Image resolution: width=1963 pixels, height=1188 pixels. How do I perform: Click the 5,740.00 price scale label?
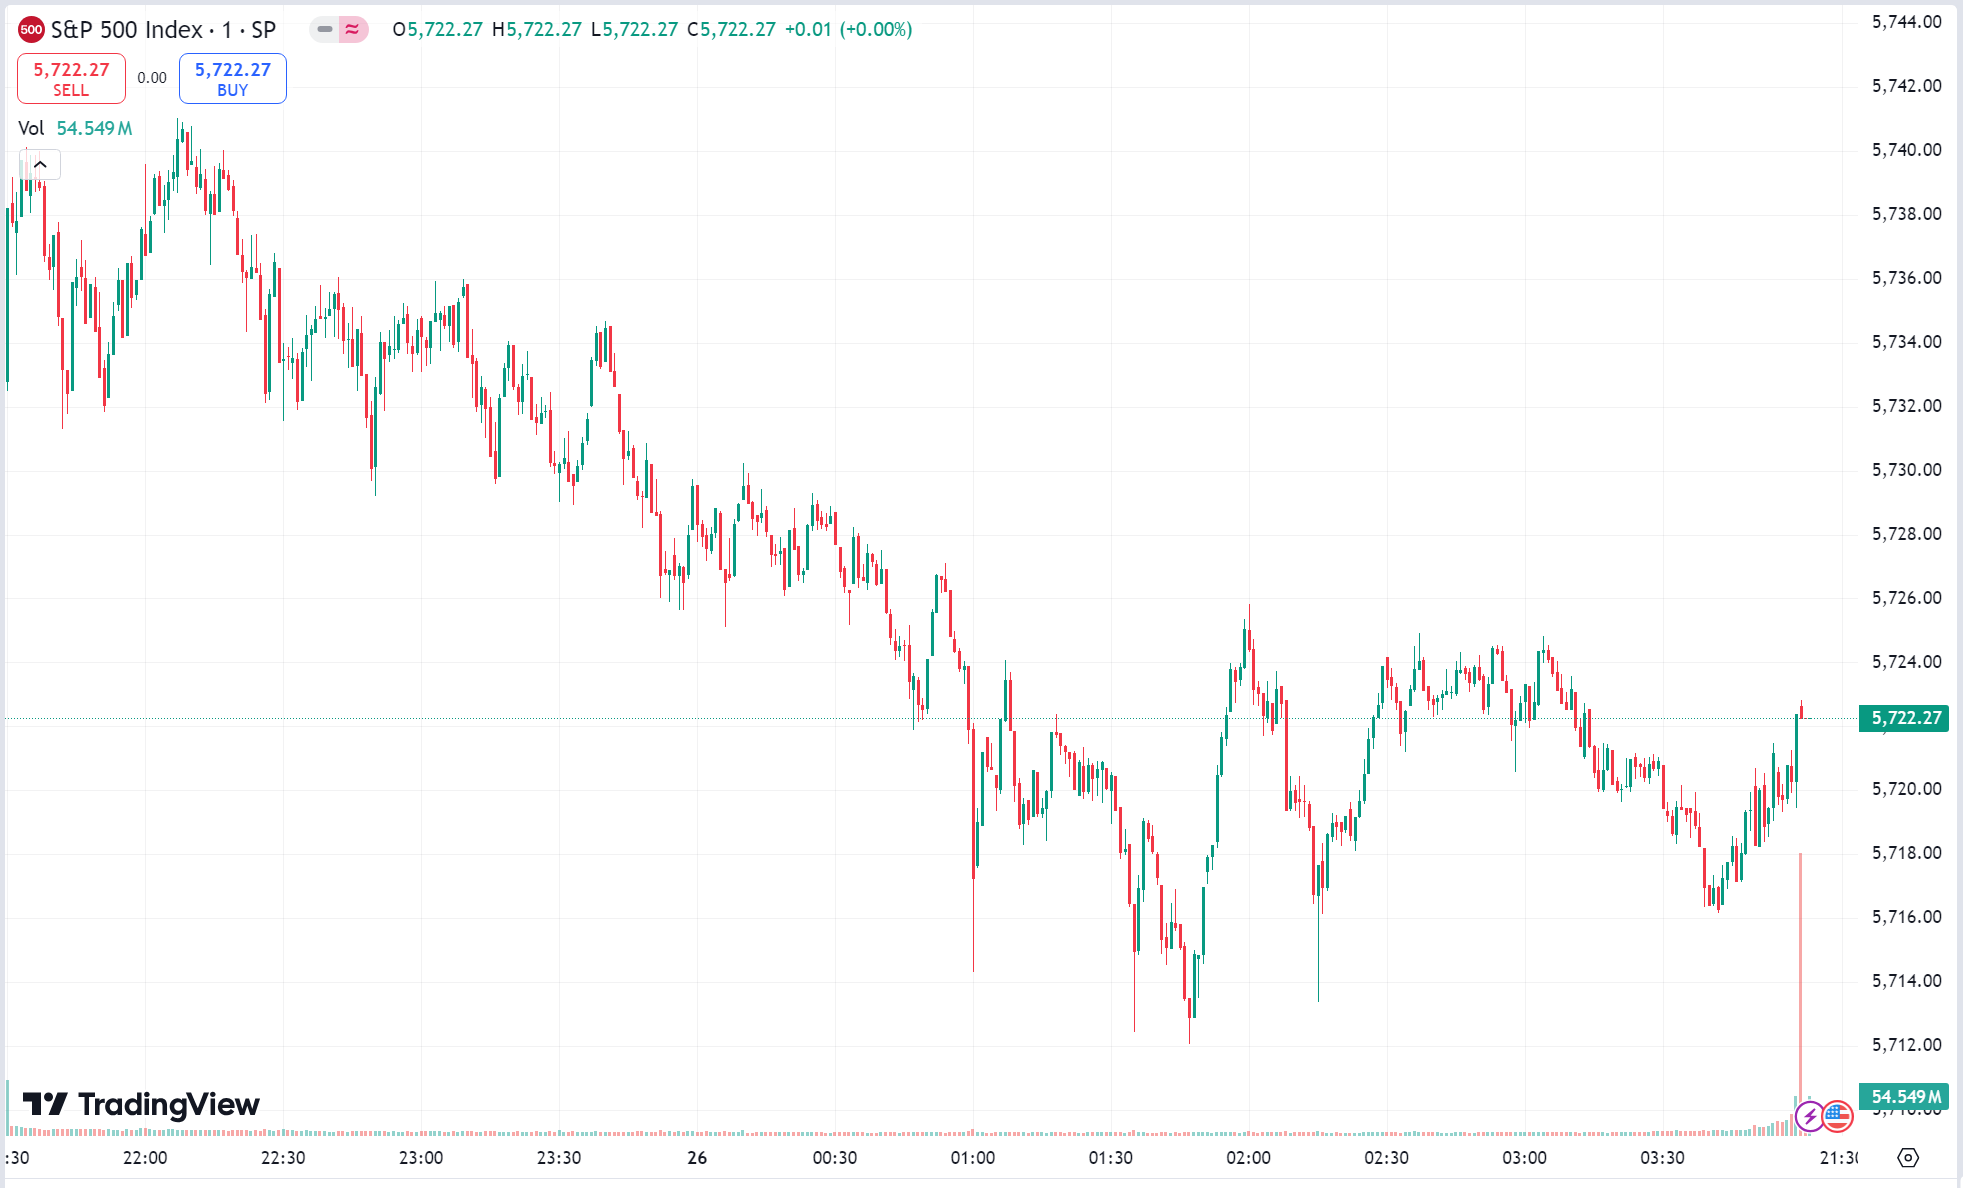coord(1906,150)
